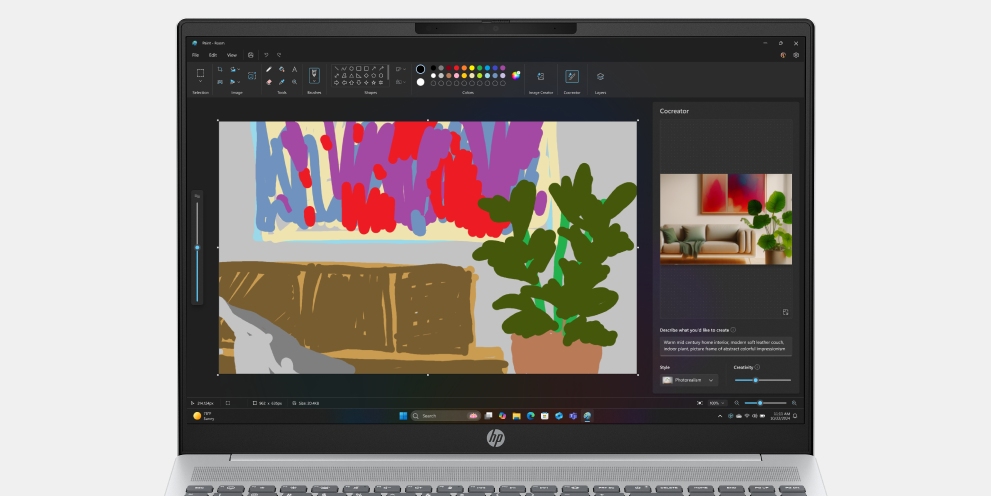This screenshot has width=991, height=496.
Task: Click the info icon beside Describe prompt
Action: 733,330
